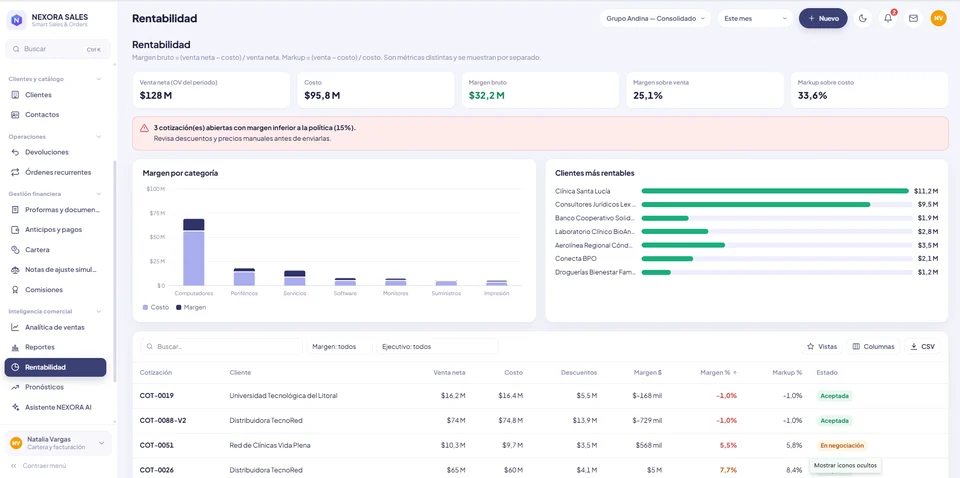Go to Devoluciones menu item

tap(55, 152)
